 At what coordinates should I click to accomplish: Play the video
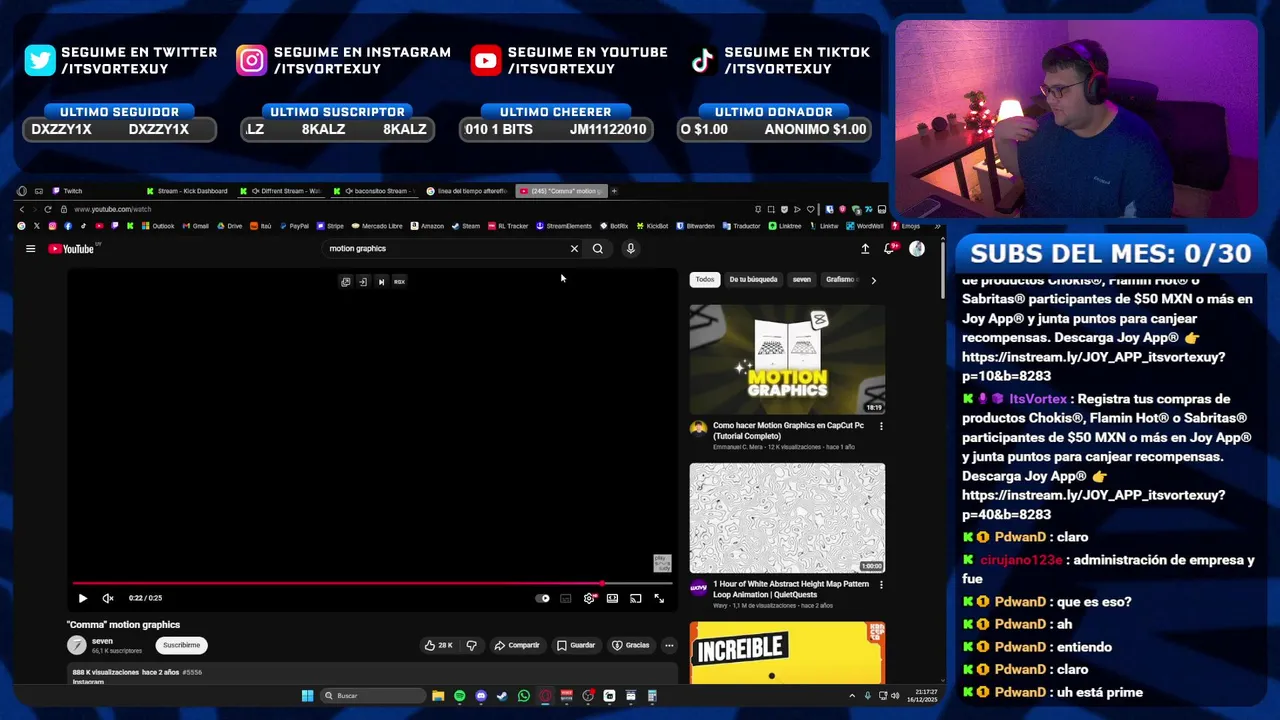(x=83, y=598)
